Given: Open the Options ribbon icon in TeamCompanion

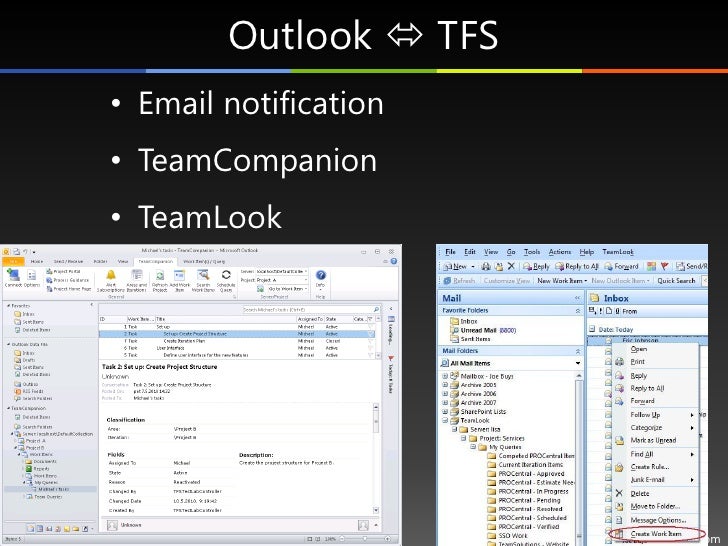Looking at the screenshot, I should (32, 278).
